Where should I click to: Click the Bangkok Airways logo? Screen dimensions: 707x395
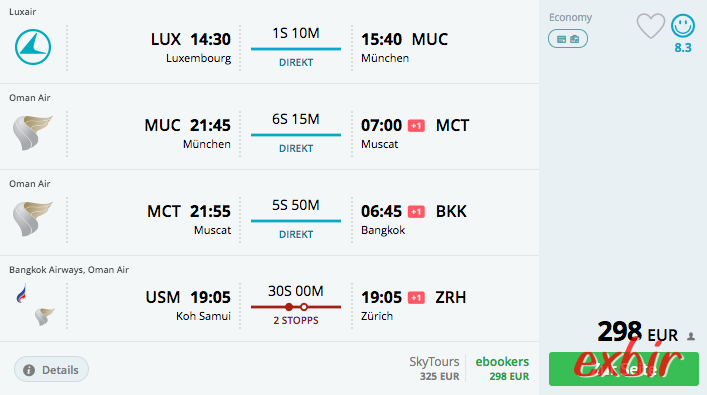click(x=21, y=294)
